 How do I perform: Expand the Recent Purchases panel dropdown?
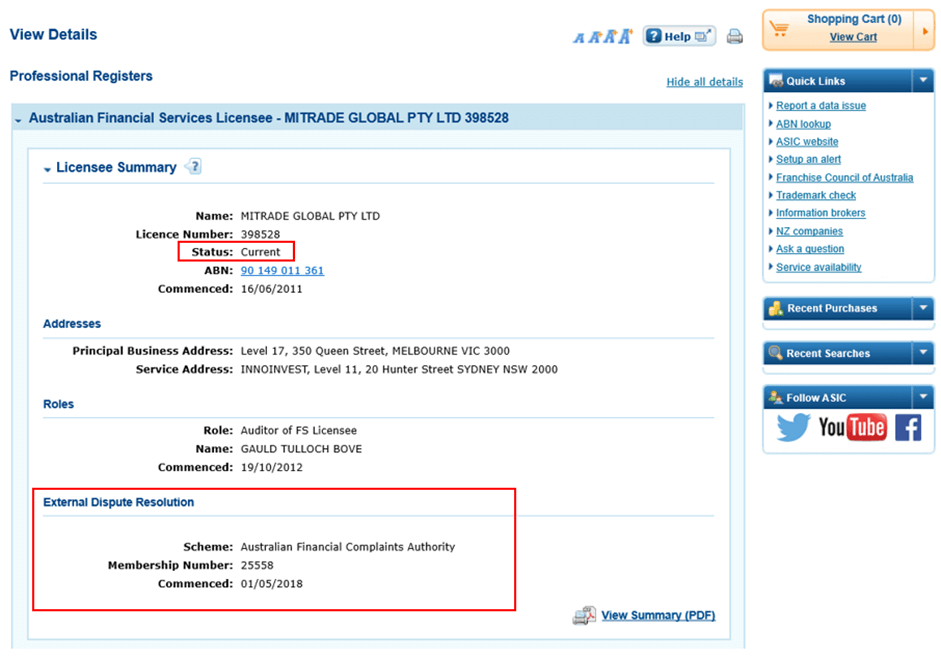(922, 308)
